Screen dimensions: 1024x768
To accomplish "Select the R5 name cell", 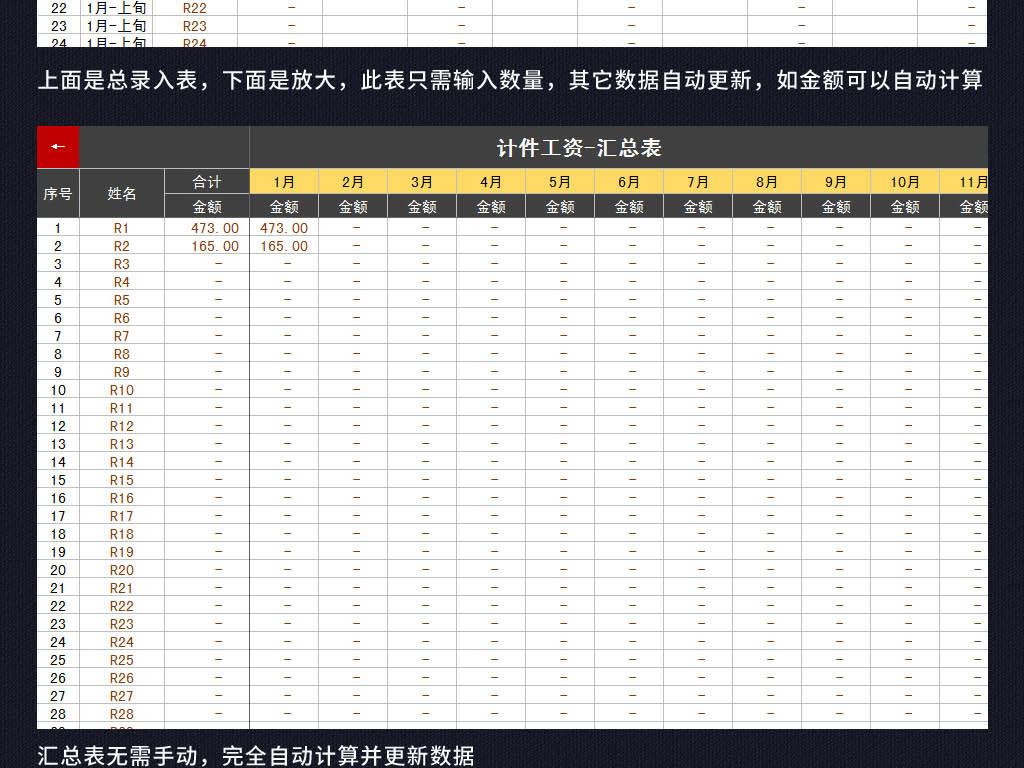I will click(121, 300).
